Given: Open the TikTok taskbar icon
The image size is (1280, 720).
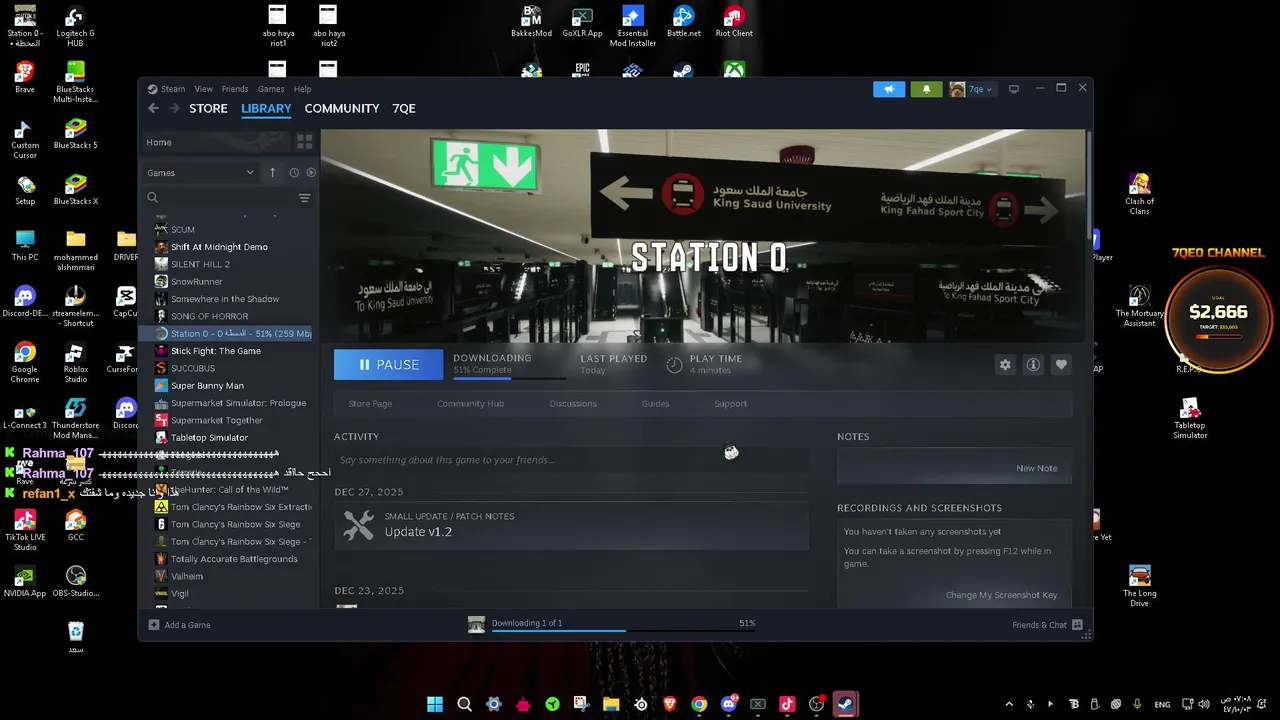Looking at the screenshot, I should pyautogui.click(x=787, y=704).
